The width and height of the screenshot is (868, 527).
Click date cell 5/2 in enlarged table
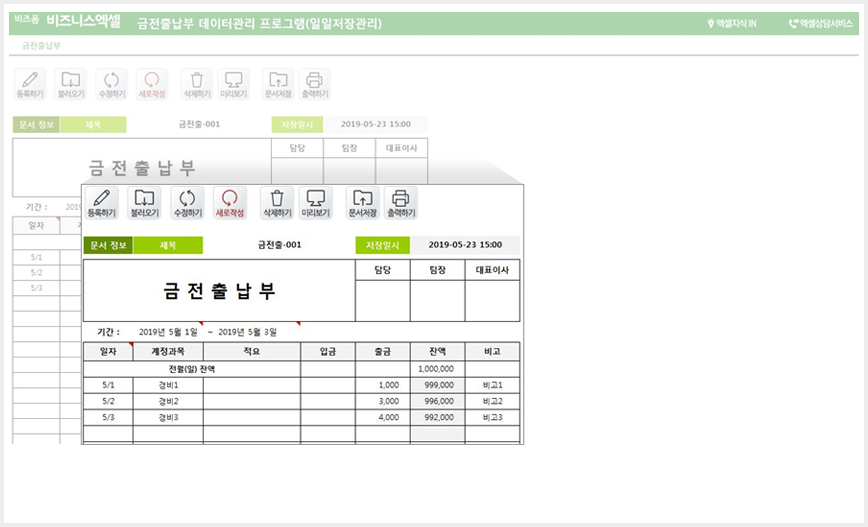click(x=108, y=401)
